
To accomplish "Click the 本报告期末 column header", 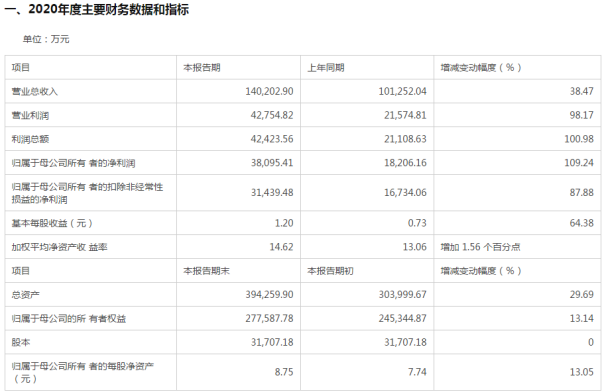I will pyautogui.click(x=207, y=271).
